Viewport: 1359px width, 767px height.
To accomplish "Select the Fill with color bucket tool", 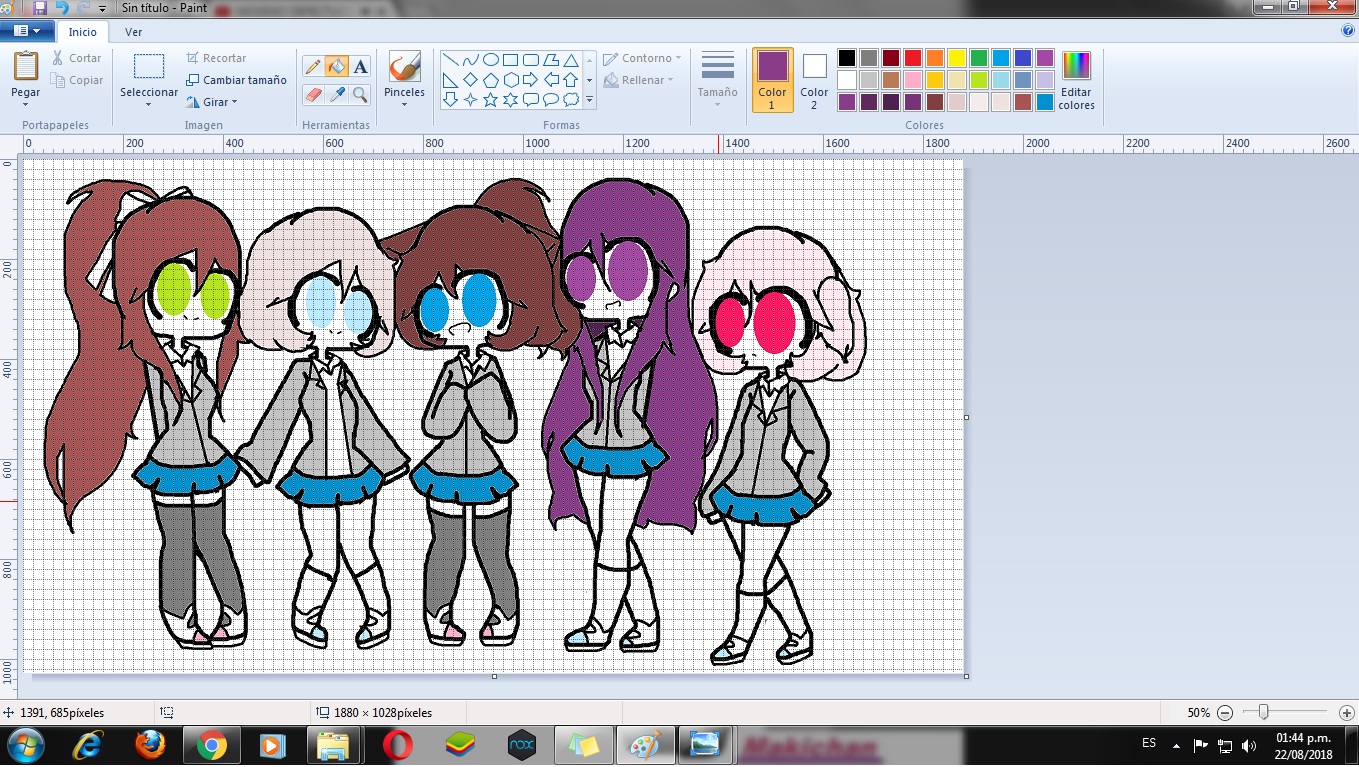I will tap(337, 67).
